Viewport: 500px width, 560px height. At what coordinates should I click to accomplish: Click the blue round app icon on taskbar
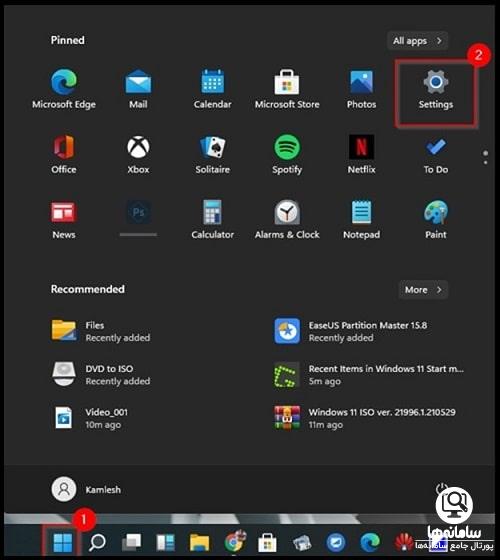coord(336,542)
